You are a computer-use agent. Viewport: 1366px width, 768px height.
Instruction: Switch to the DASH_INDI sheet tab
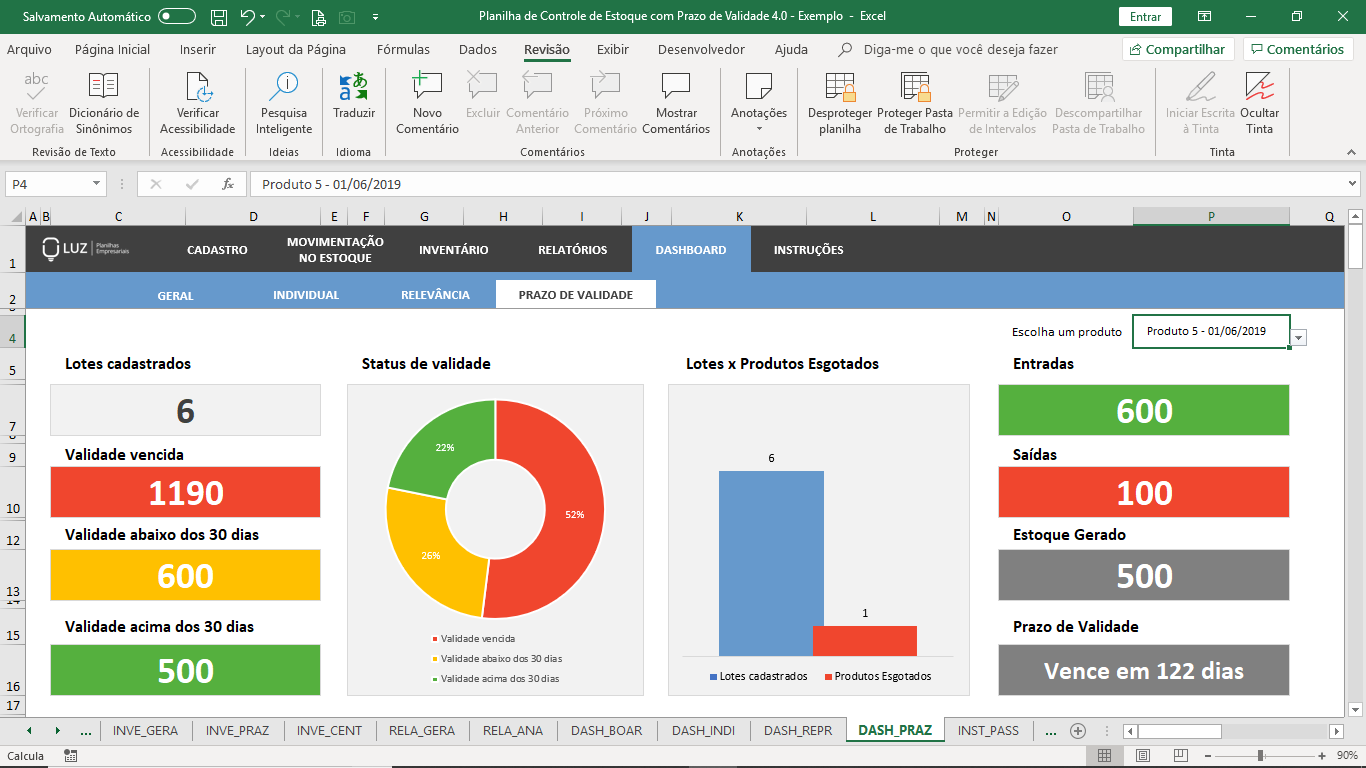pos(702,730)
